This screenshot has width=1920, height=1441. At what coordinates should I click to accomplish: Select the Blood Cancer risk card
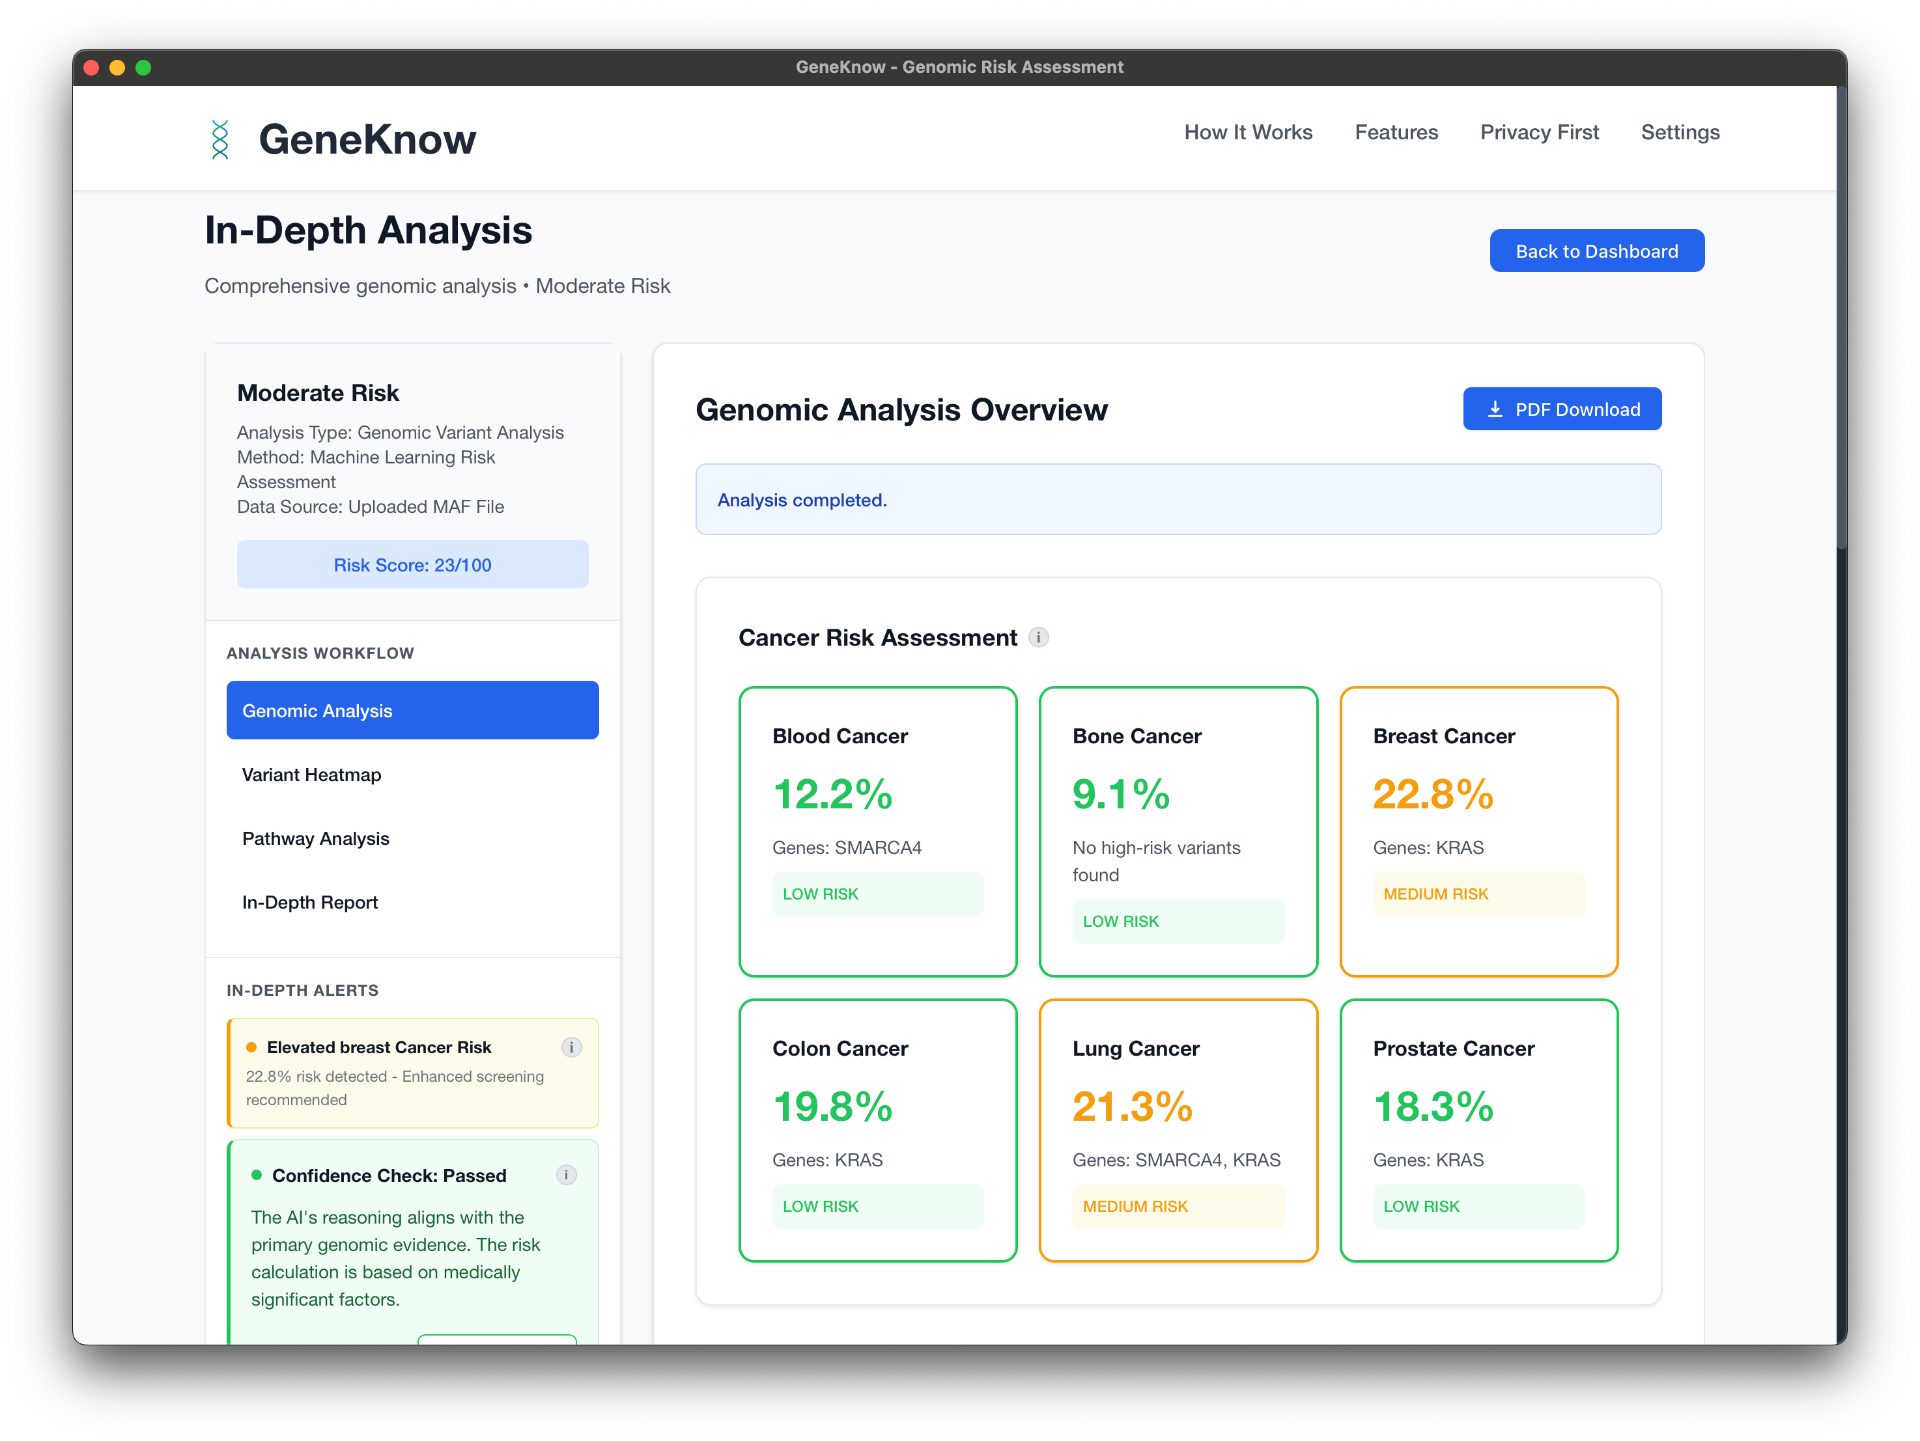[x=878, y=832]
